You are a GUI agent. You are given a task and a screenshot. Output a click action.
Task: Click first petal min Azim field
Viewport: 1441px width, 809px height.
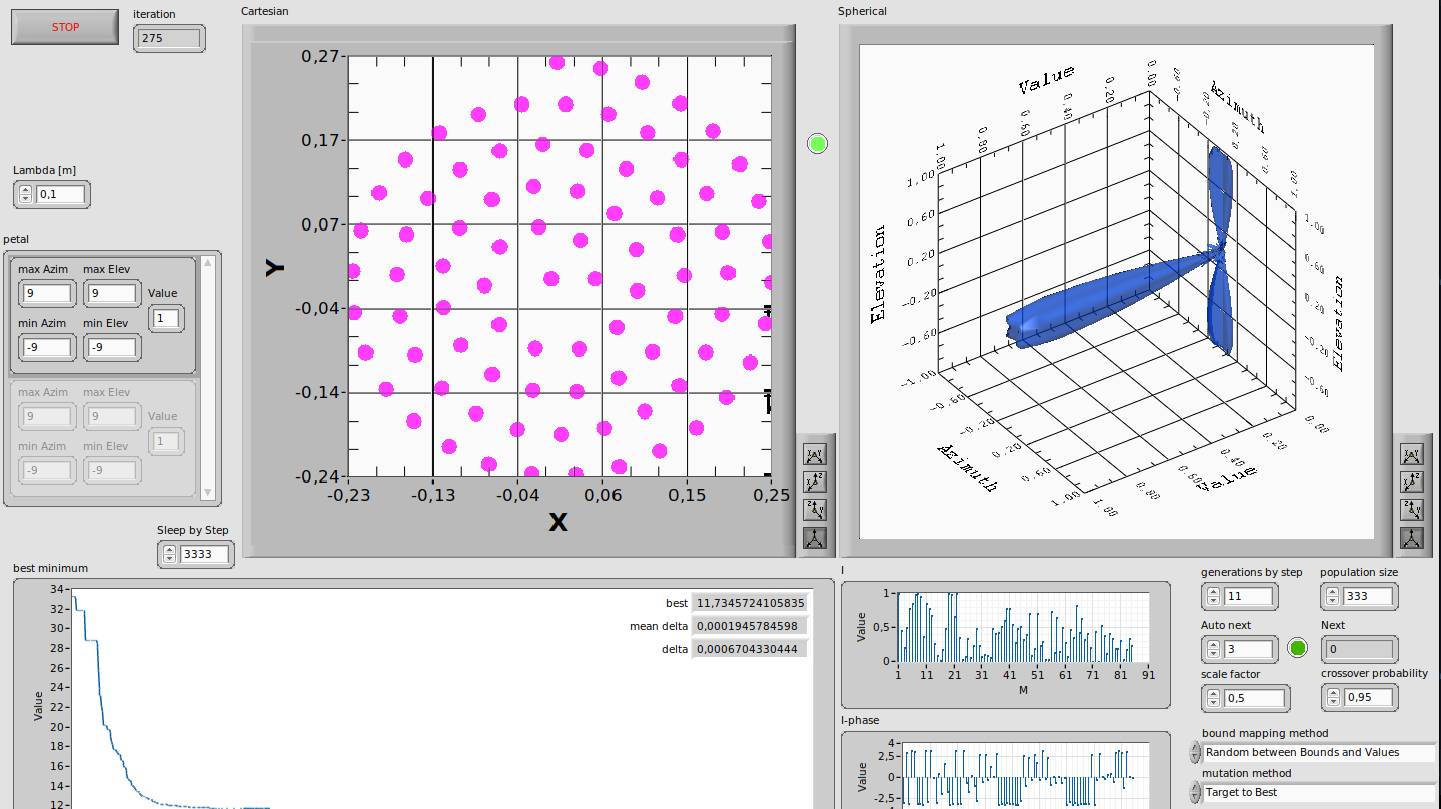coord(47,347)
